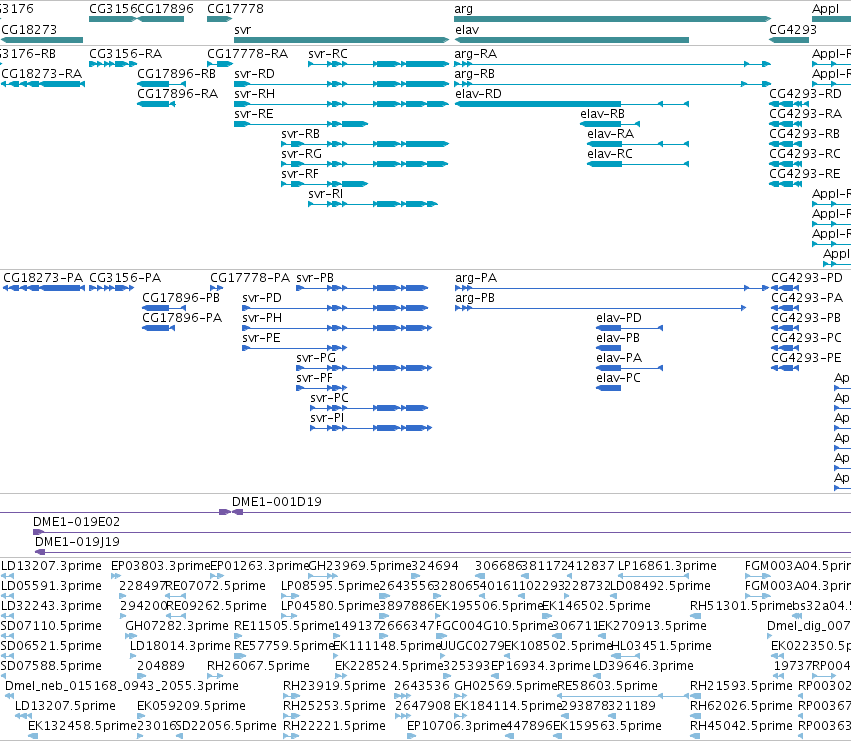
Task: Select the LD18014.3prime EST label
Action: click(180, 646)
